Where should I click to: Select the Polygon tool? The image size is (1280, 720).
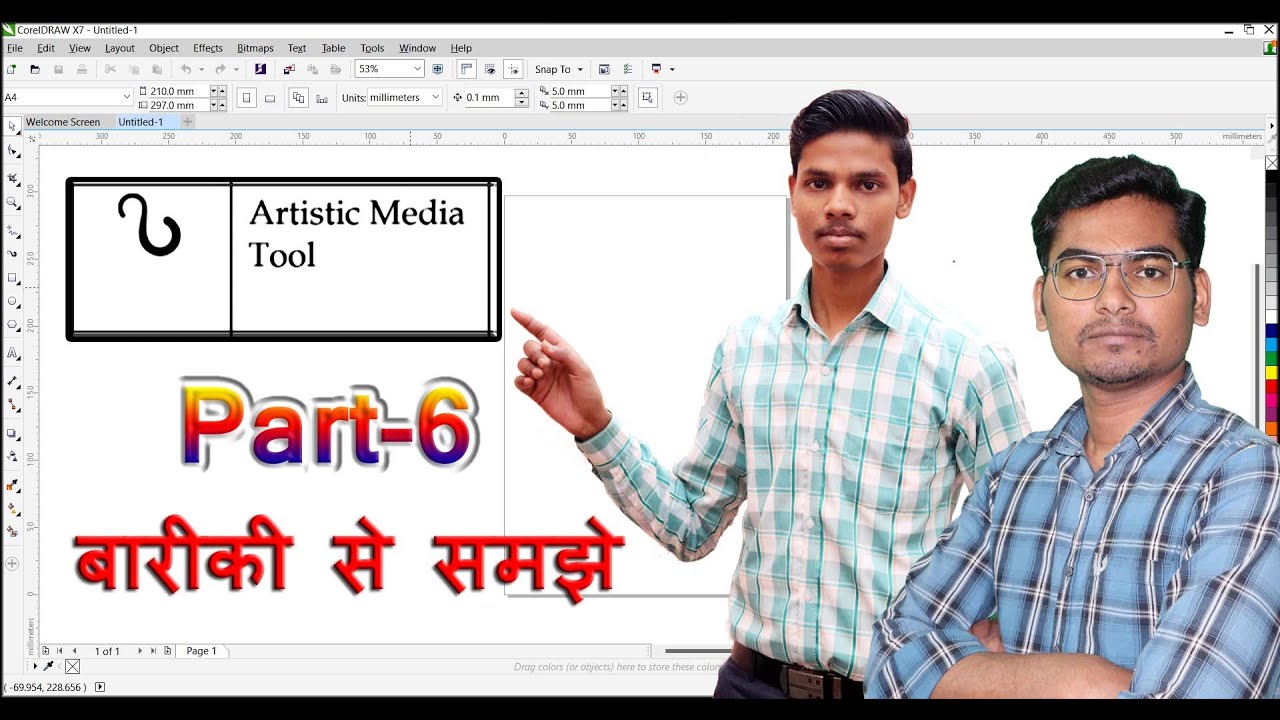coord(12,325)
